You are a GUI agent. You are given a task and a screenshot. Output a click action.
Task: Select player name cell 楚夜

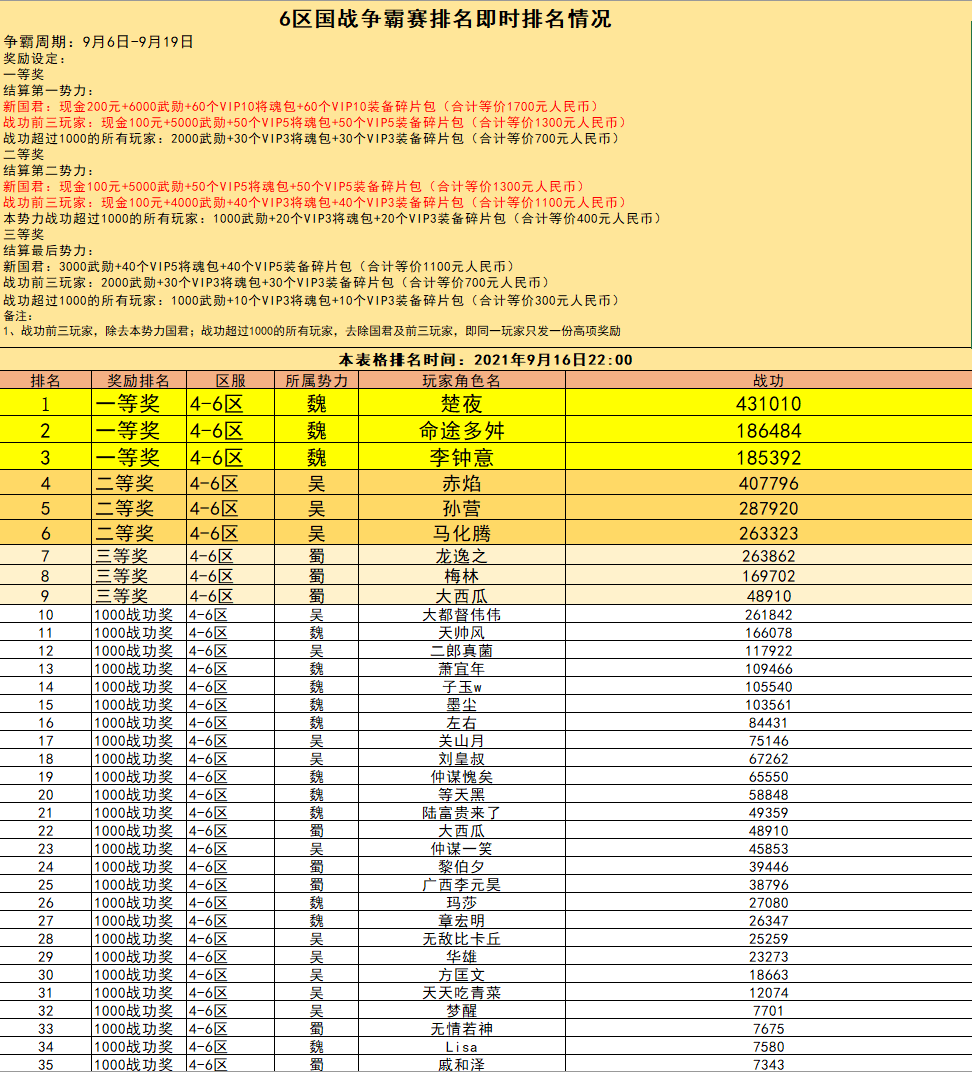point(461,403)
